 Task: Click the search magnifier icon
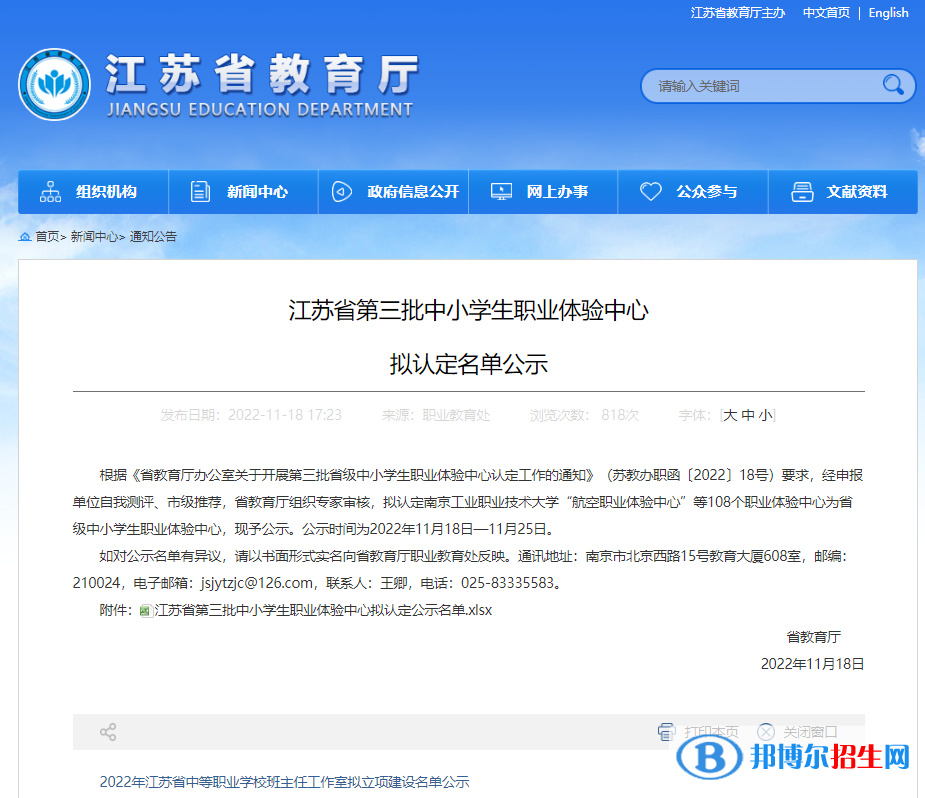coord(893,86)
